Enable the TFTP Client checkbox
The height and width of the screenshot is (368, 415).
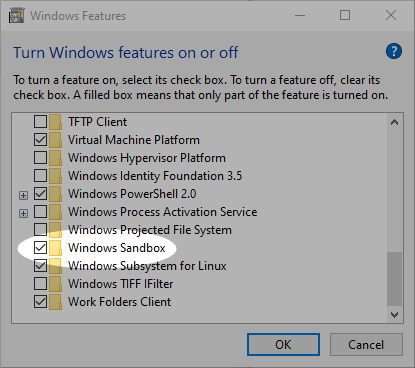[x=40, y=122]
